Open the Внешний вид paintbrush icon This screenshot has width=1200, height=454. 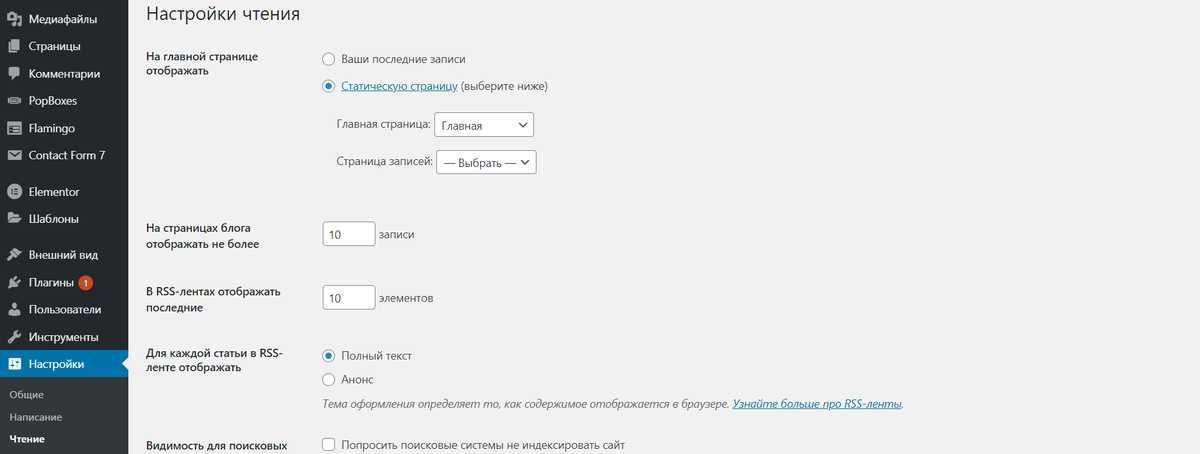[14, 255]
